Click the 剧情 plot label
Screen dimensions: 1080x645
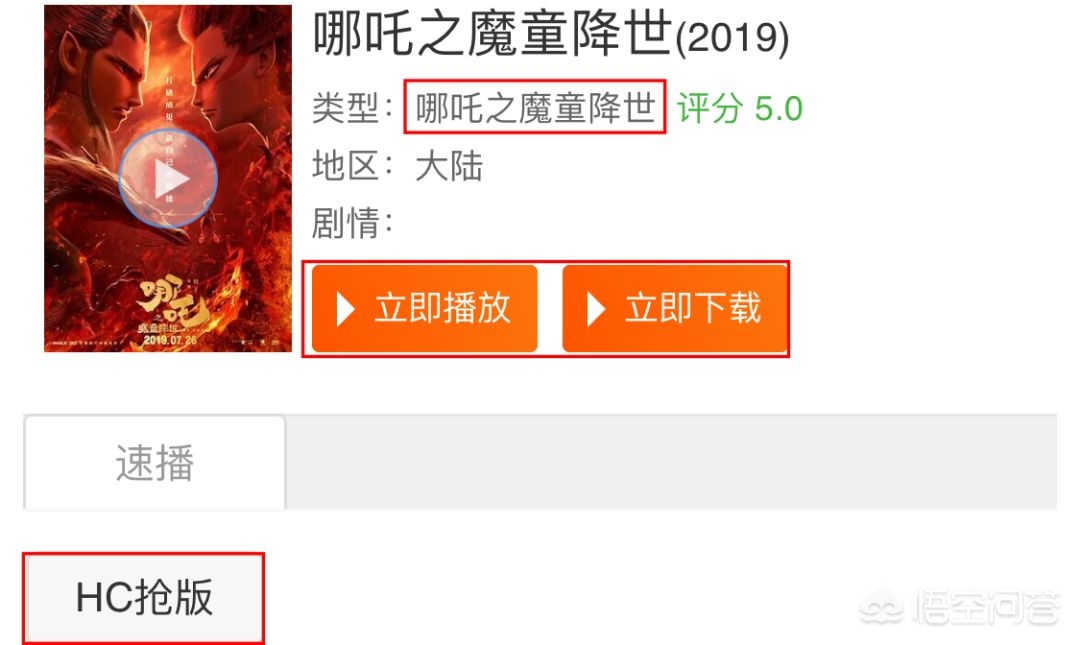352,223
